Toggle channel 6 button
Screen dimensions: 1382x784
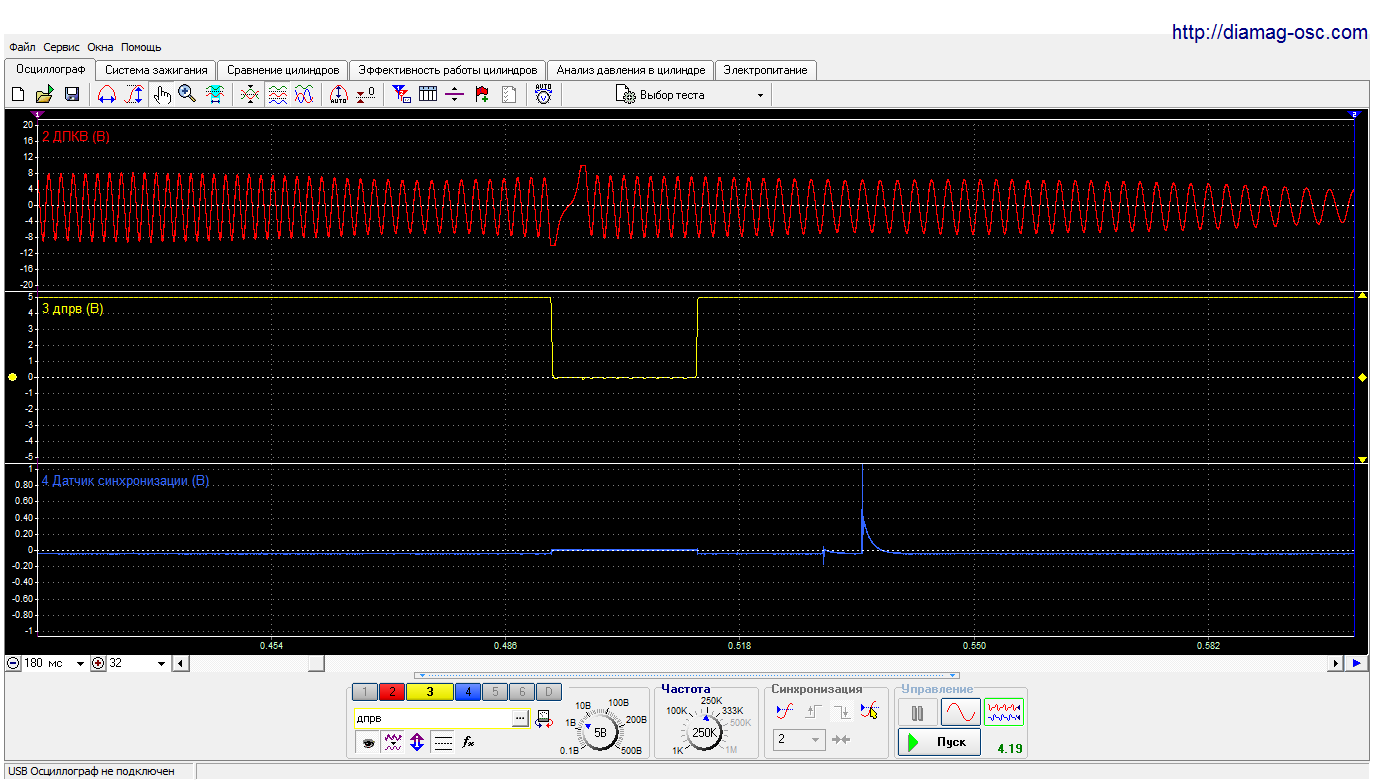coord(521,691)
